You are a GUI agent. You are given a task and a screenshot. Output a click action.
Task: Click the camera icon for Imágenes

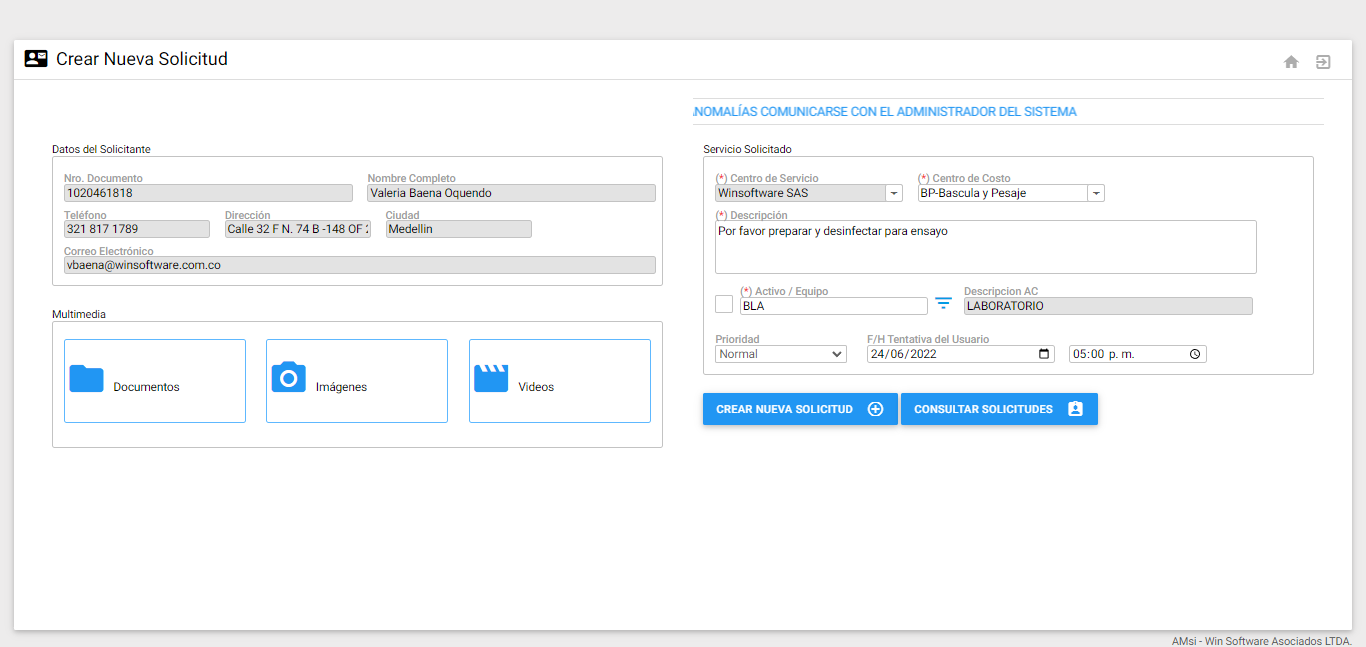coord(289,377)
